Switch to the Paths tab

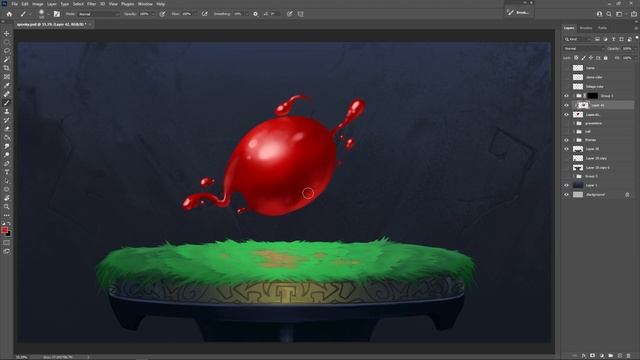[x=602, y=28]
